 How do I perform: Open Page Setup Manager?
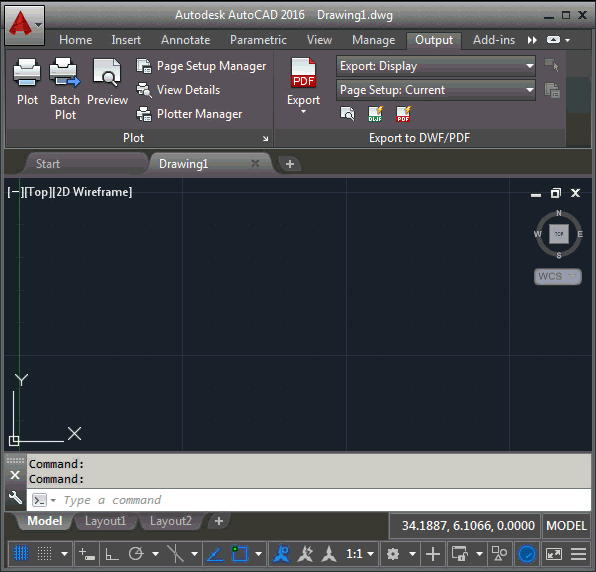[x=201, y=66]
